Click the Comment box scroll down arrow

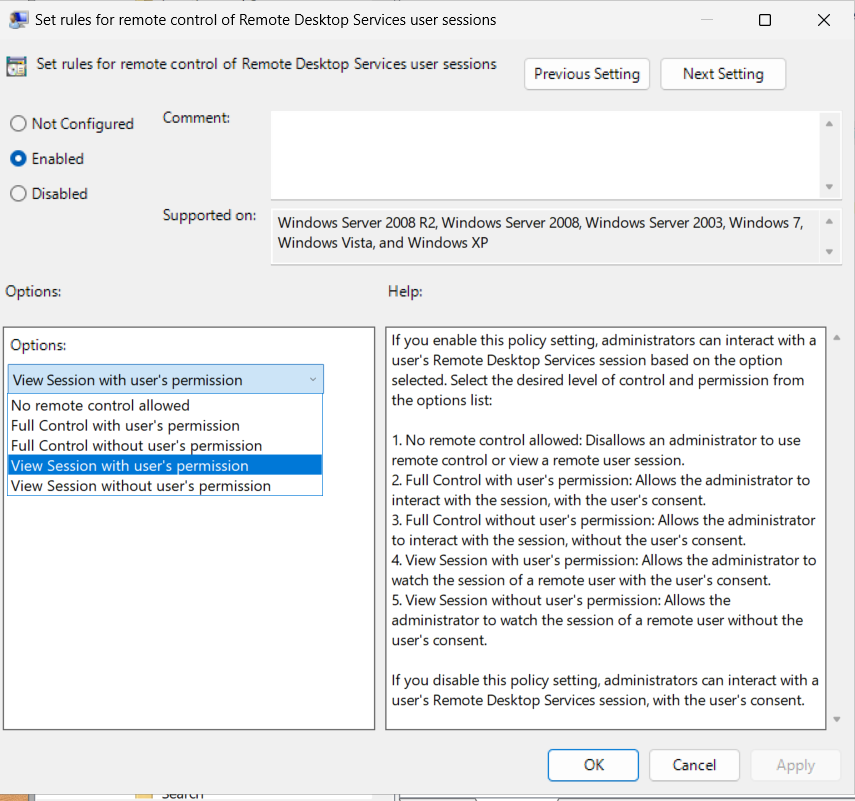829,186
